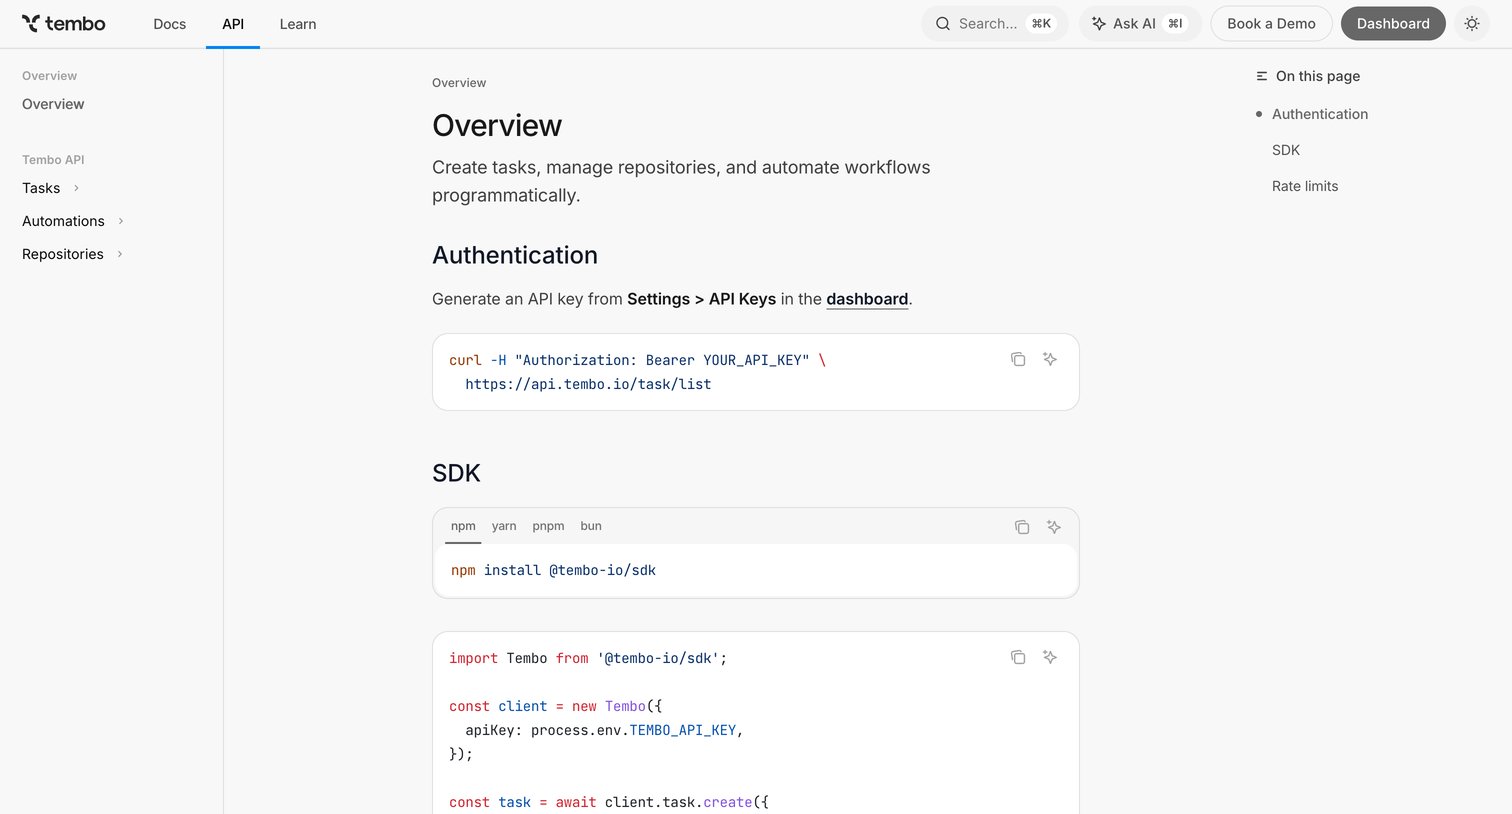
Task: Select the npm package manager tab
Action: (x=463, y=526)
